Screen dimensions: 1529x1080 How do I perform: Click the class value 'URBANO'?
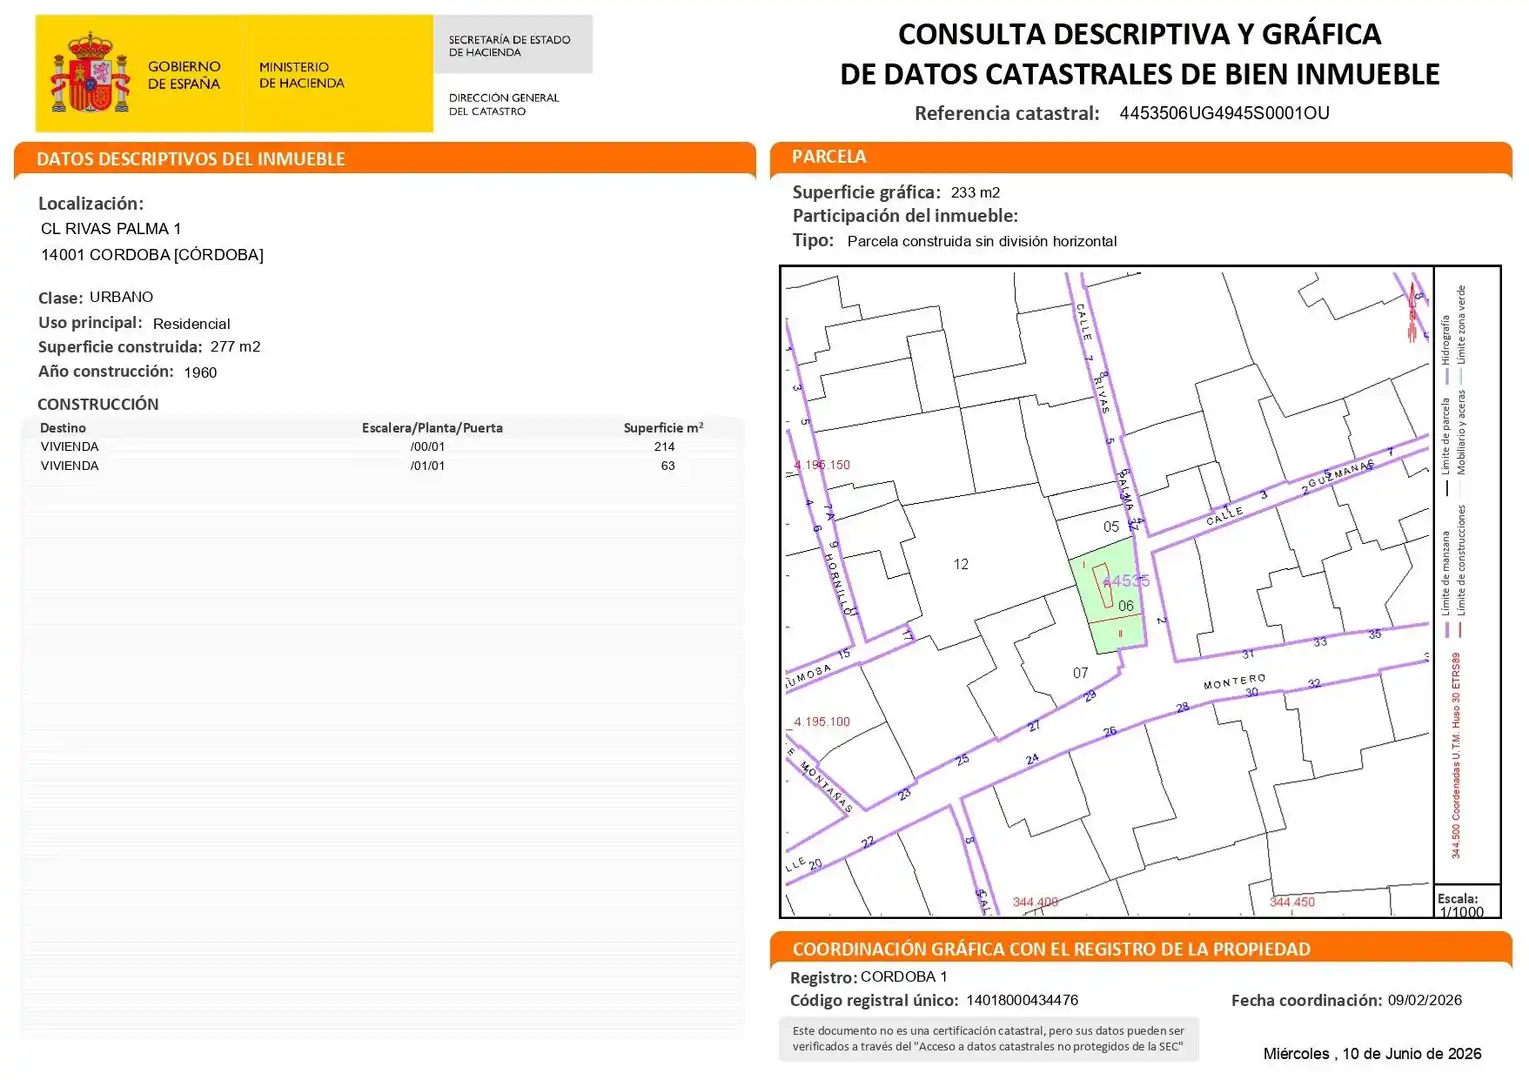point(121,297)
